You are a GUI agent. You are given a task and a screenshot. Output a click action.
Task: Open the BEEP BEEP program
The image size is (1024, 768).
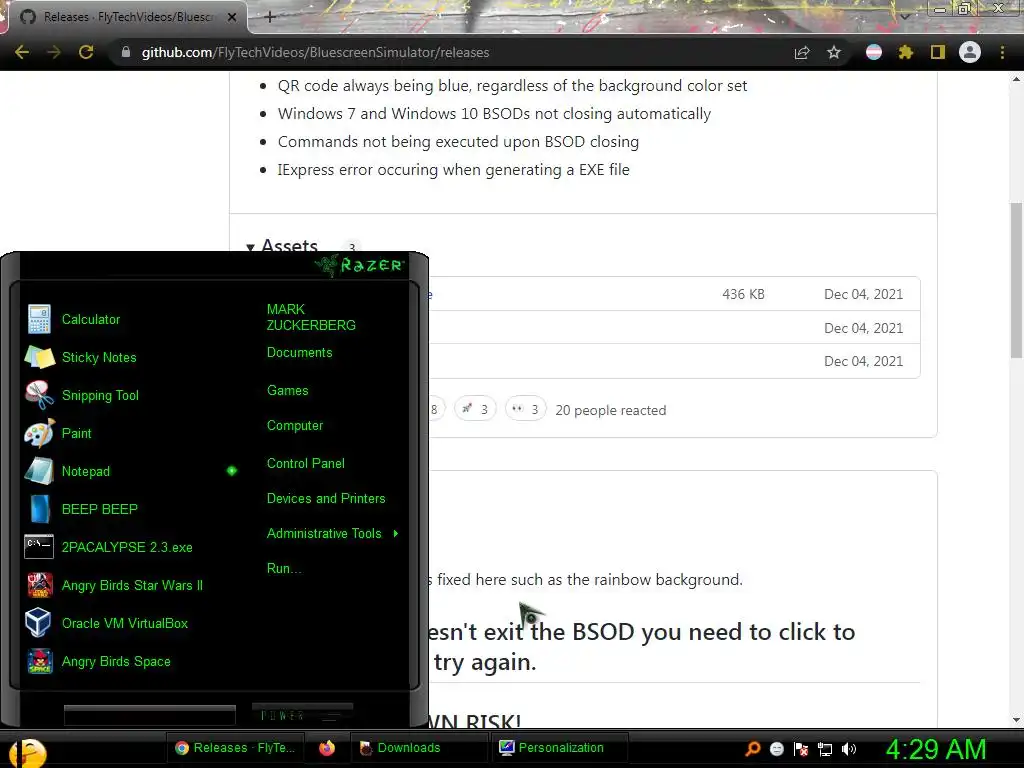(x=99, y=509)
